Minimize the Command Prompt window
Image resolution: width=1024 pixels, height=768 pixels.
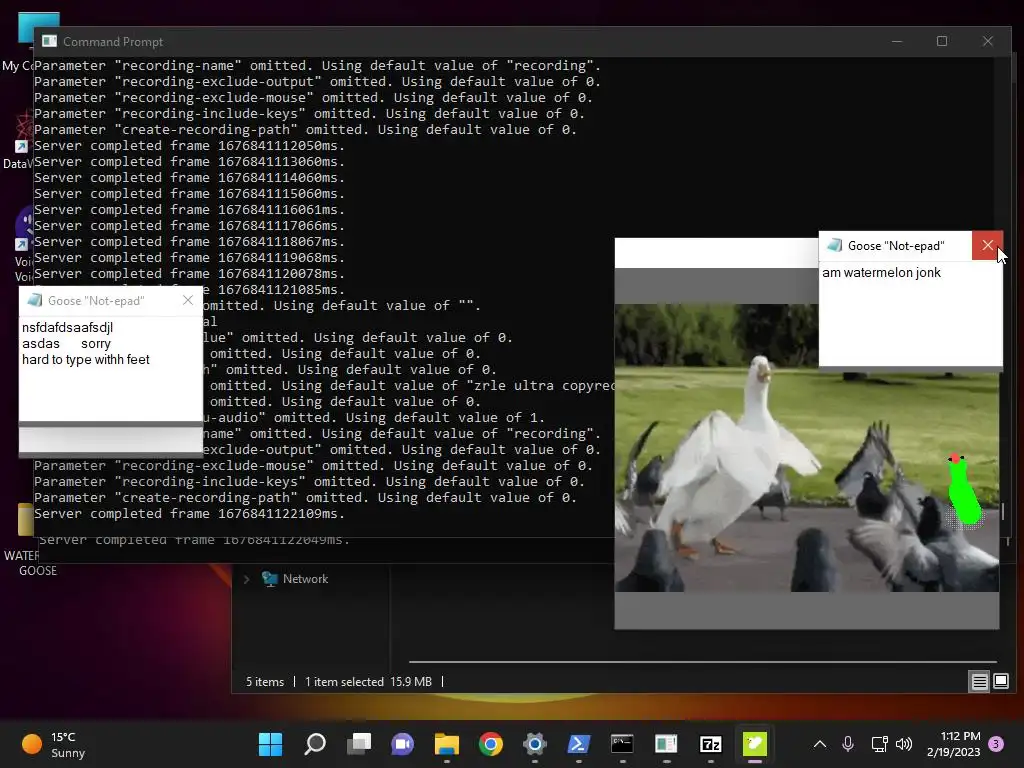coord(897,41)
